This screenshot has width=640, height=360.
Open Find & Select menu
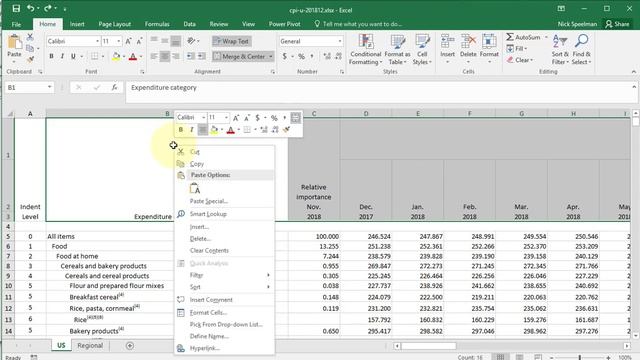(581, 49)
